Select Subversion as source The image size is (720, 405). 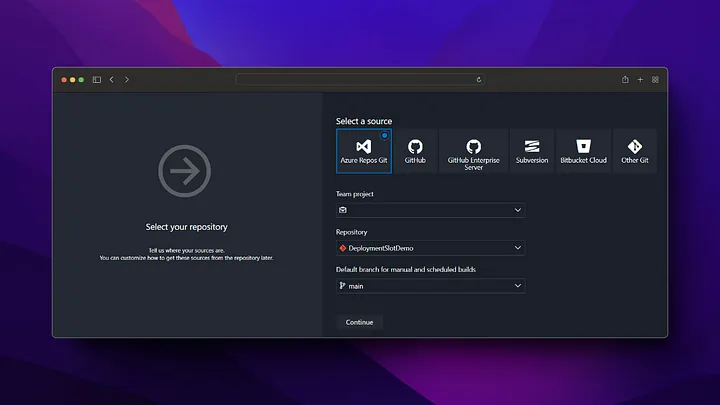click(532, 151)
